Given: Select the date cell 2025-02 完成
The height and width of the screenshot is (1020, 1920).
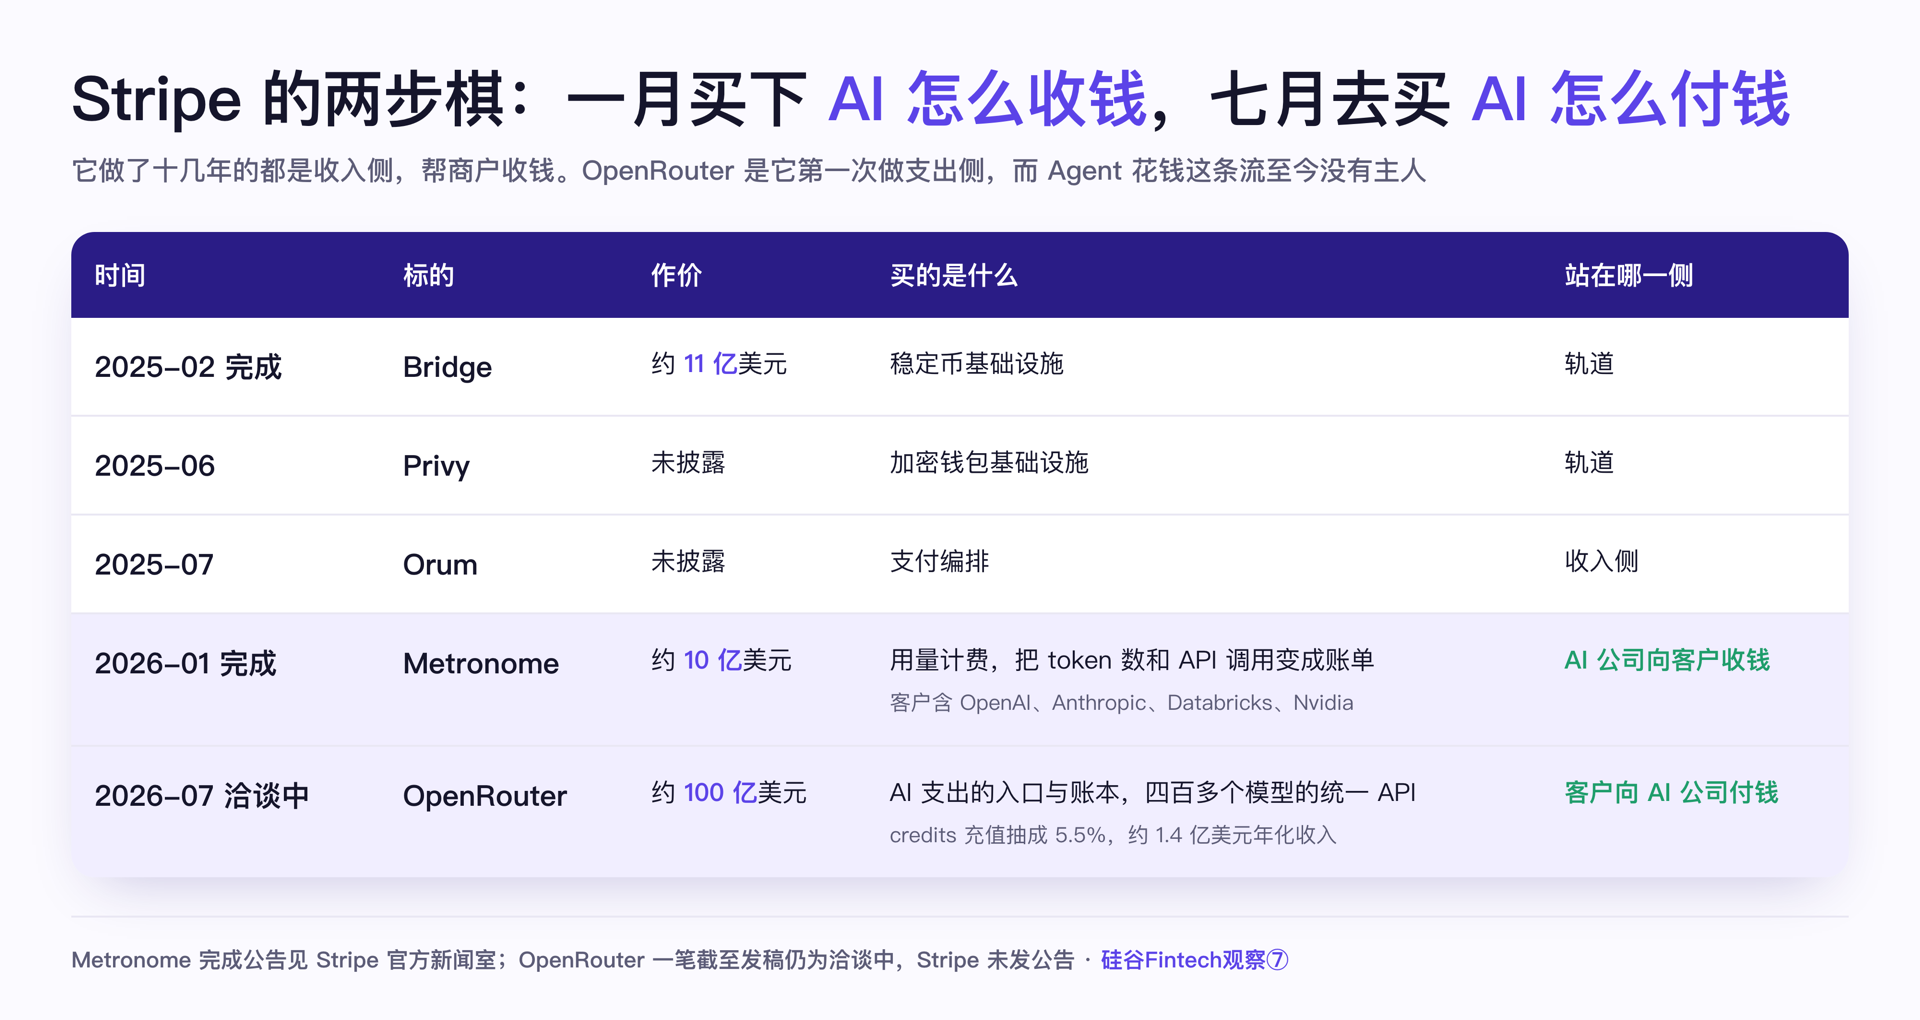Looking at the screenshot, I should click(x=188, y=367).
